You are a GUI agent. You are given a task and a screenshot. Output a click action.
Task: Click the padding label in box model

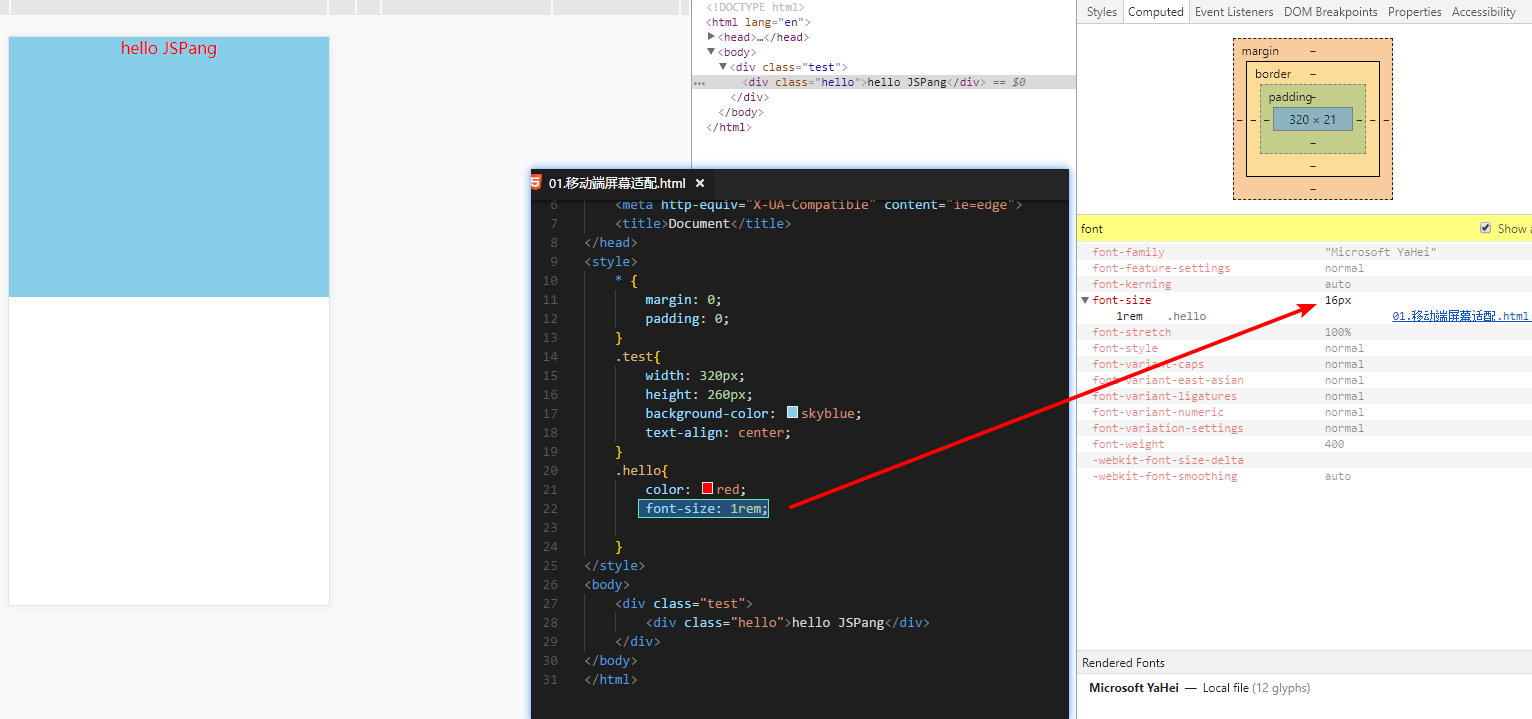point(1291,97)
